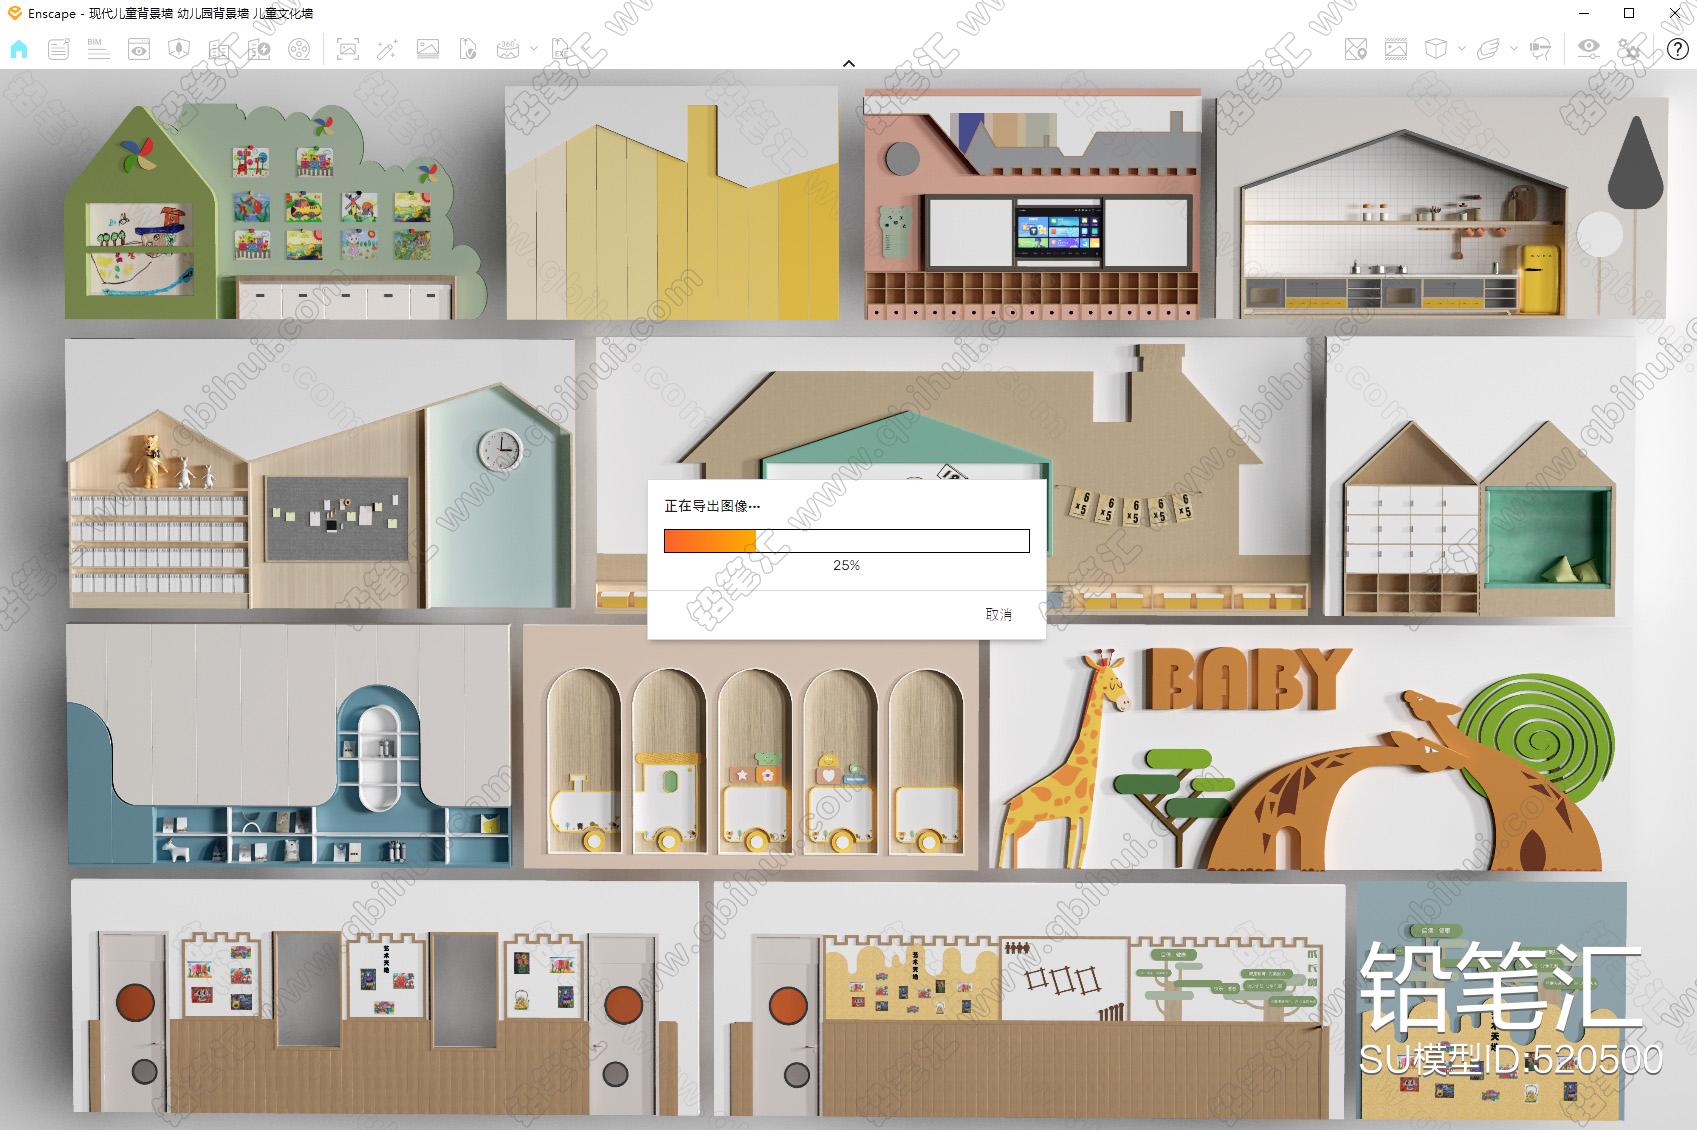The height and width of the screenshot is (1130, 1697).
Task: Open visual settings eye slider icon
Action: click(1589, 49)
